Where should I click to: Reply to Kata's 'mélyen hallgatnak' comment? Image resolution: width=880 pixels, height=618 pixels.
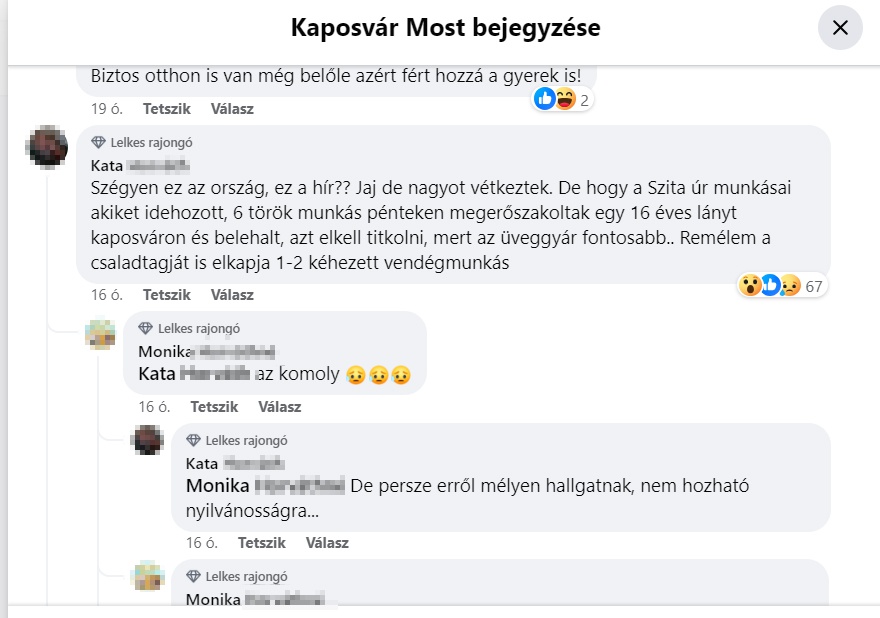point(327,543)
